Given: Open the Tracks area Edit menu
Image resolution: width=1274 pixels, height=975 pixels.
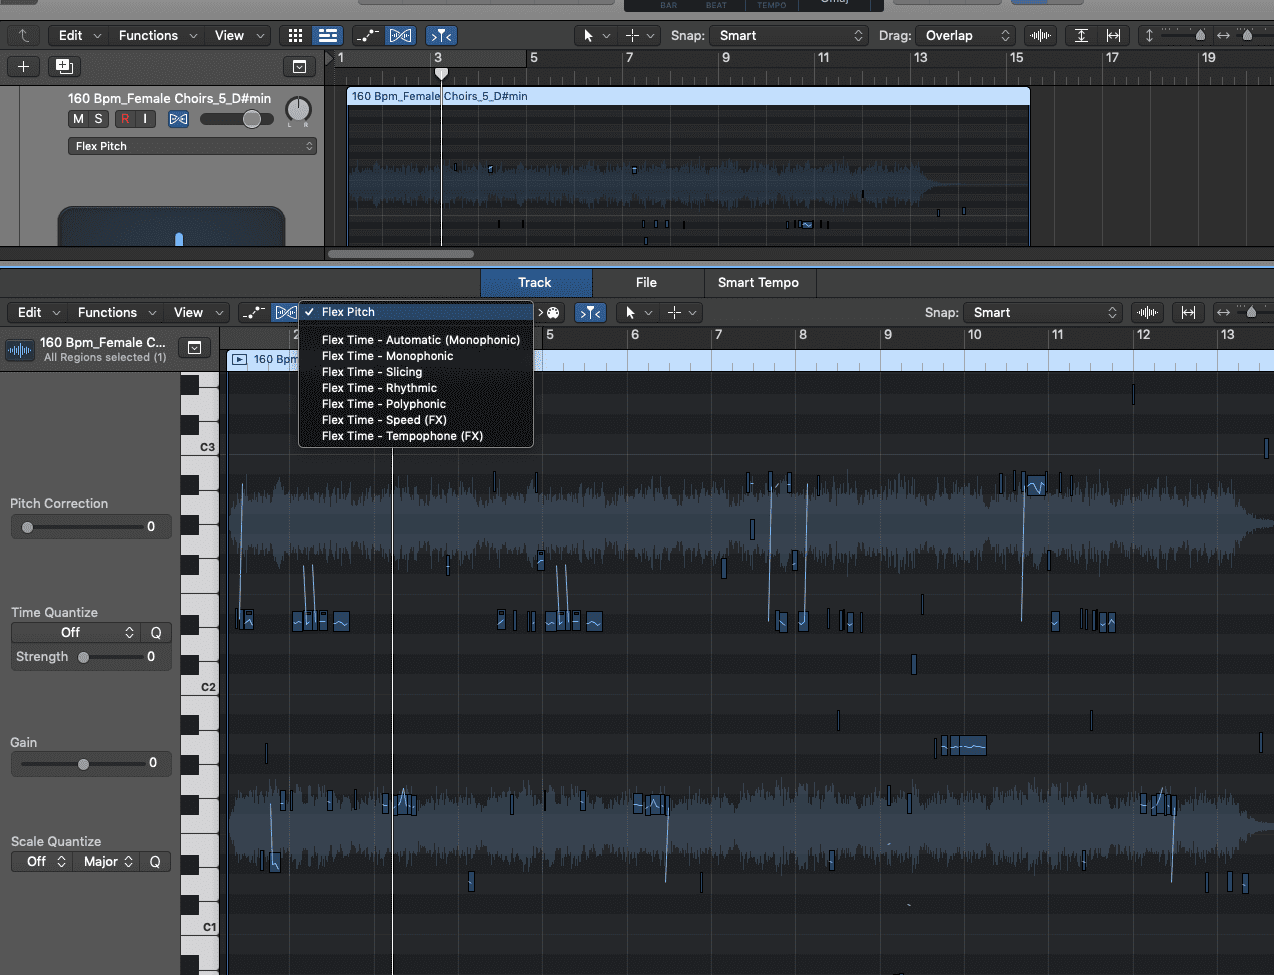Looking at the screenshot, I should click(x=79, y=35).
